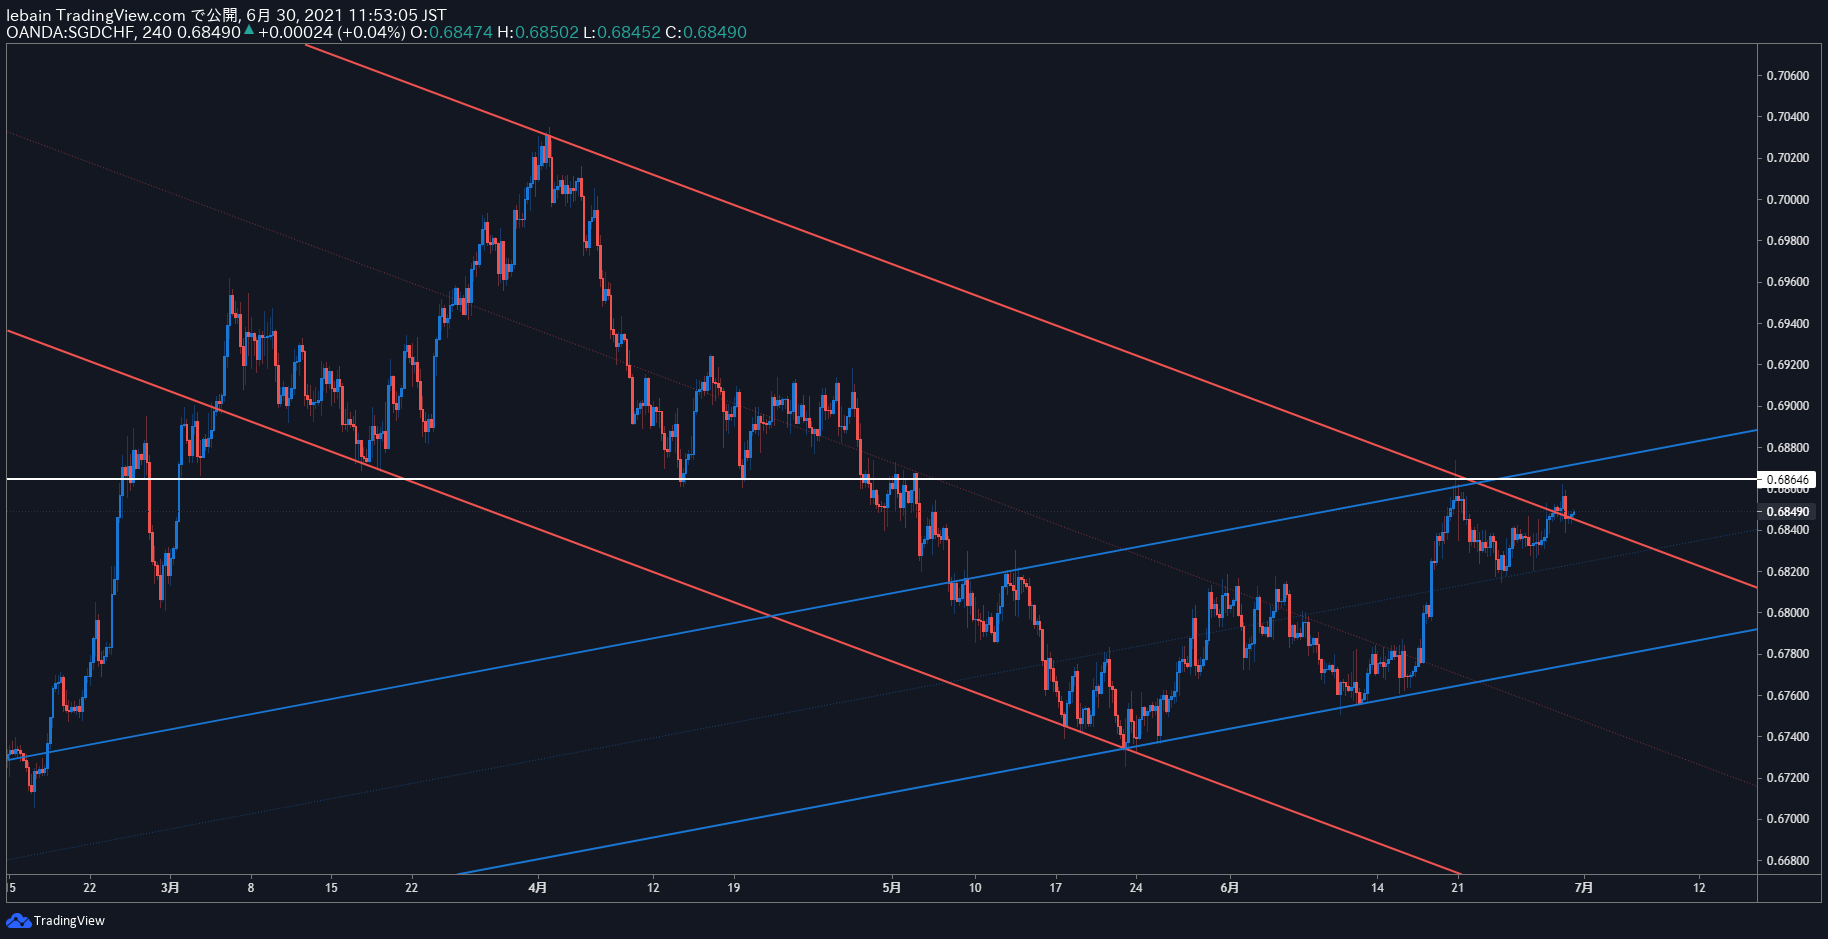Viewport: 1828px width, 939px height.
Task: Click the 0.69200 price axis label
Action: click(x=1787, y=365)
